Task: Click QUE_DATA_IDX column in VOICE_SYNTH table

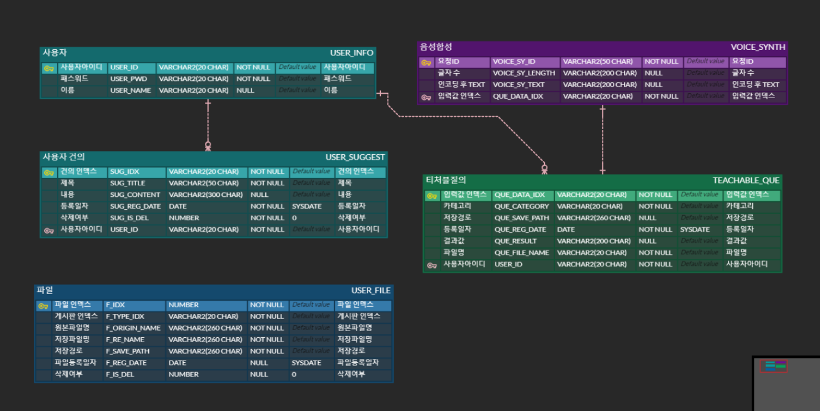Action: click(518, 97)
